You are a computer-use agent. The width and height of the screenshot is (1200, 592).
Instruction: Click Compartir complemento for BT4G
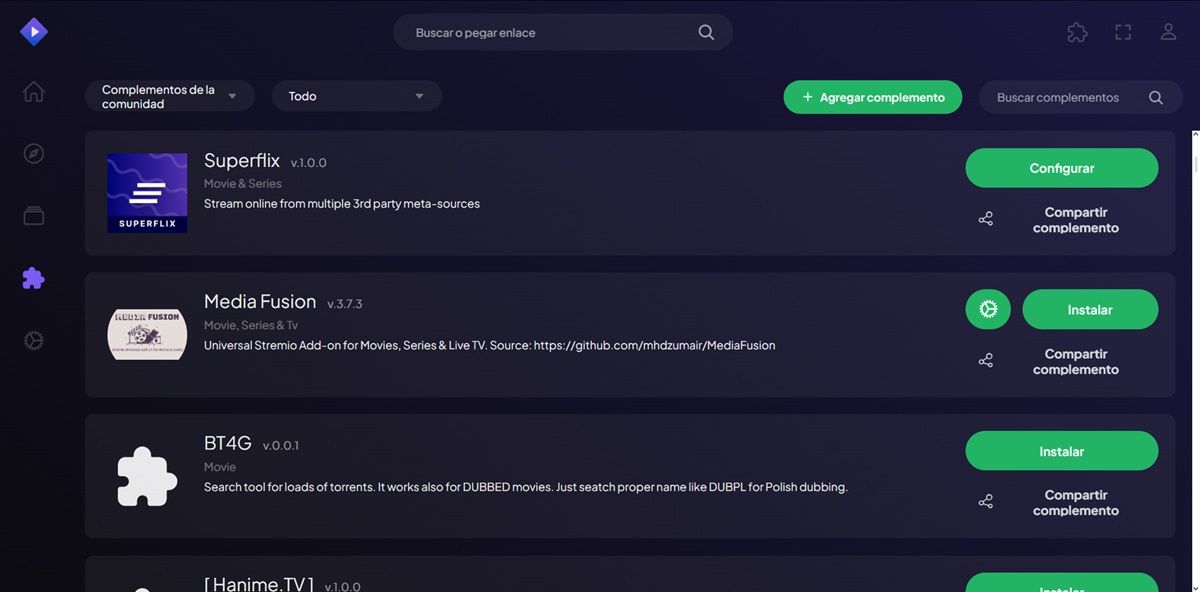pyautogui.click(x=1076, y=503)
